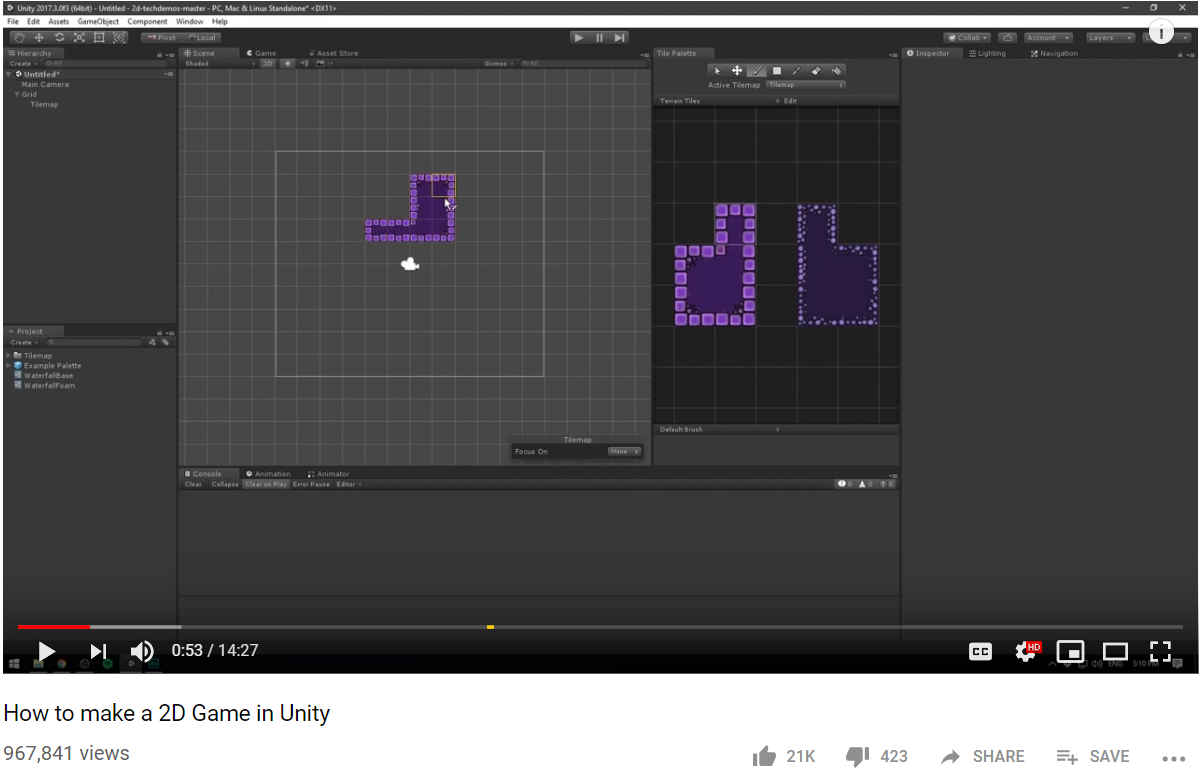Select the Scale tool in Unity toolbar

pos(79,38)
